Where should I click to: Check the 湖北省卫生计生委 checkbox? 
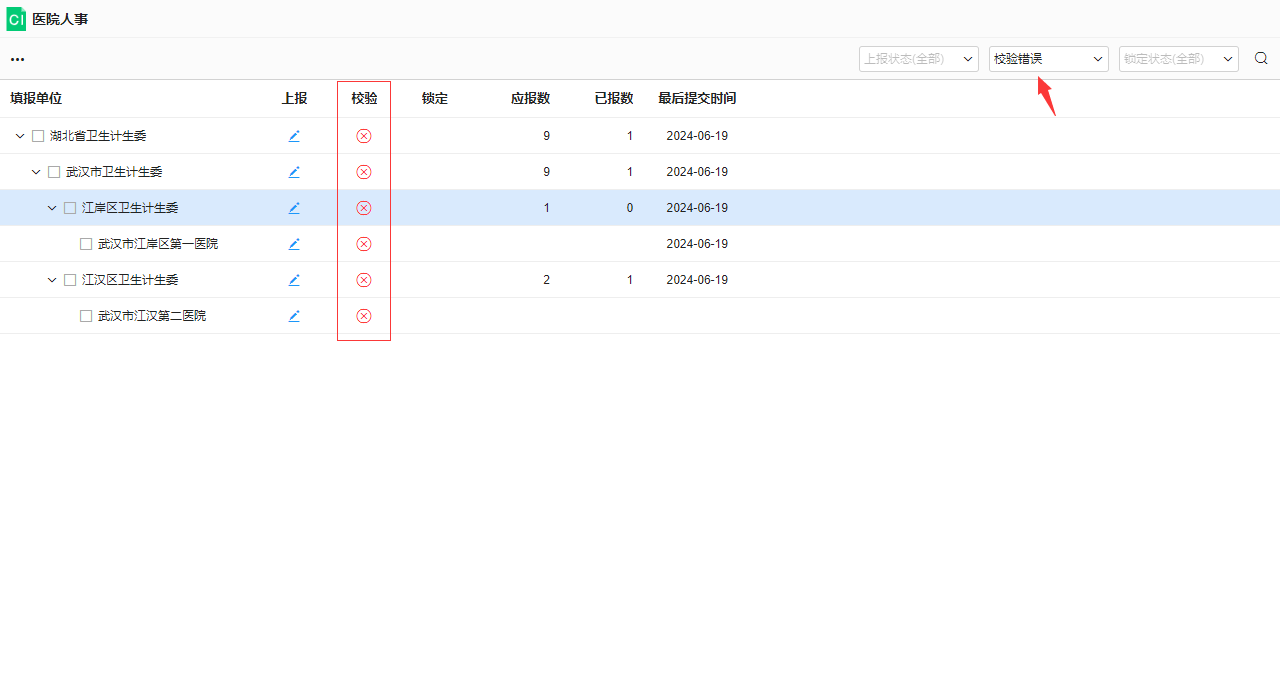[x=38, y=136]
